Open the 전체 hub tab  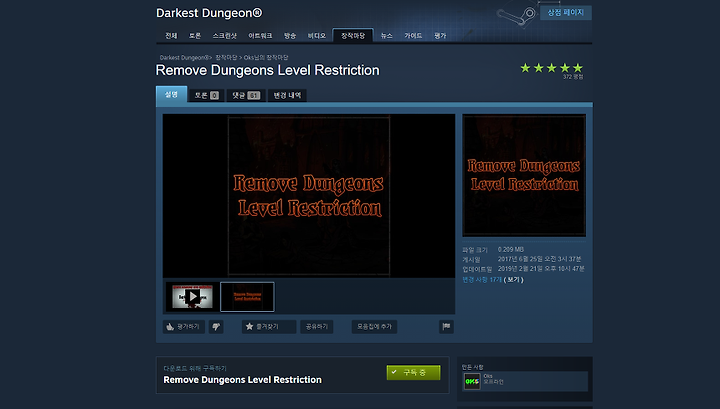pyautogui.click(x=171, y=36)
